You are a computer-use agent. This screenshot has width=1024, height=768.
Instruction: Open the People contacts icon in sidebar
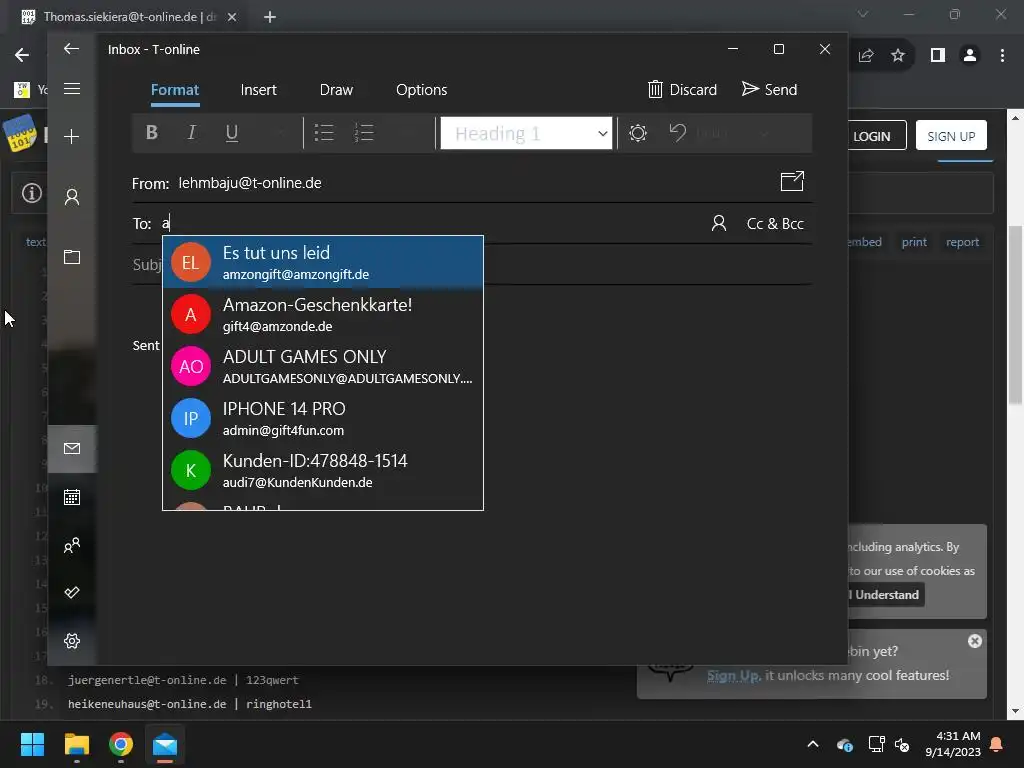click(x=72, y=545)
